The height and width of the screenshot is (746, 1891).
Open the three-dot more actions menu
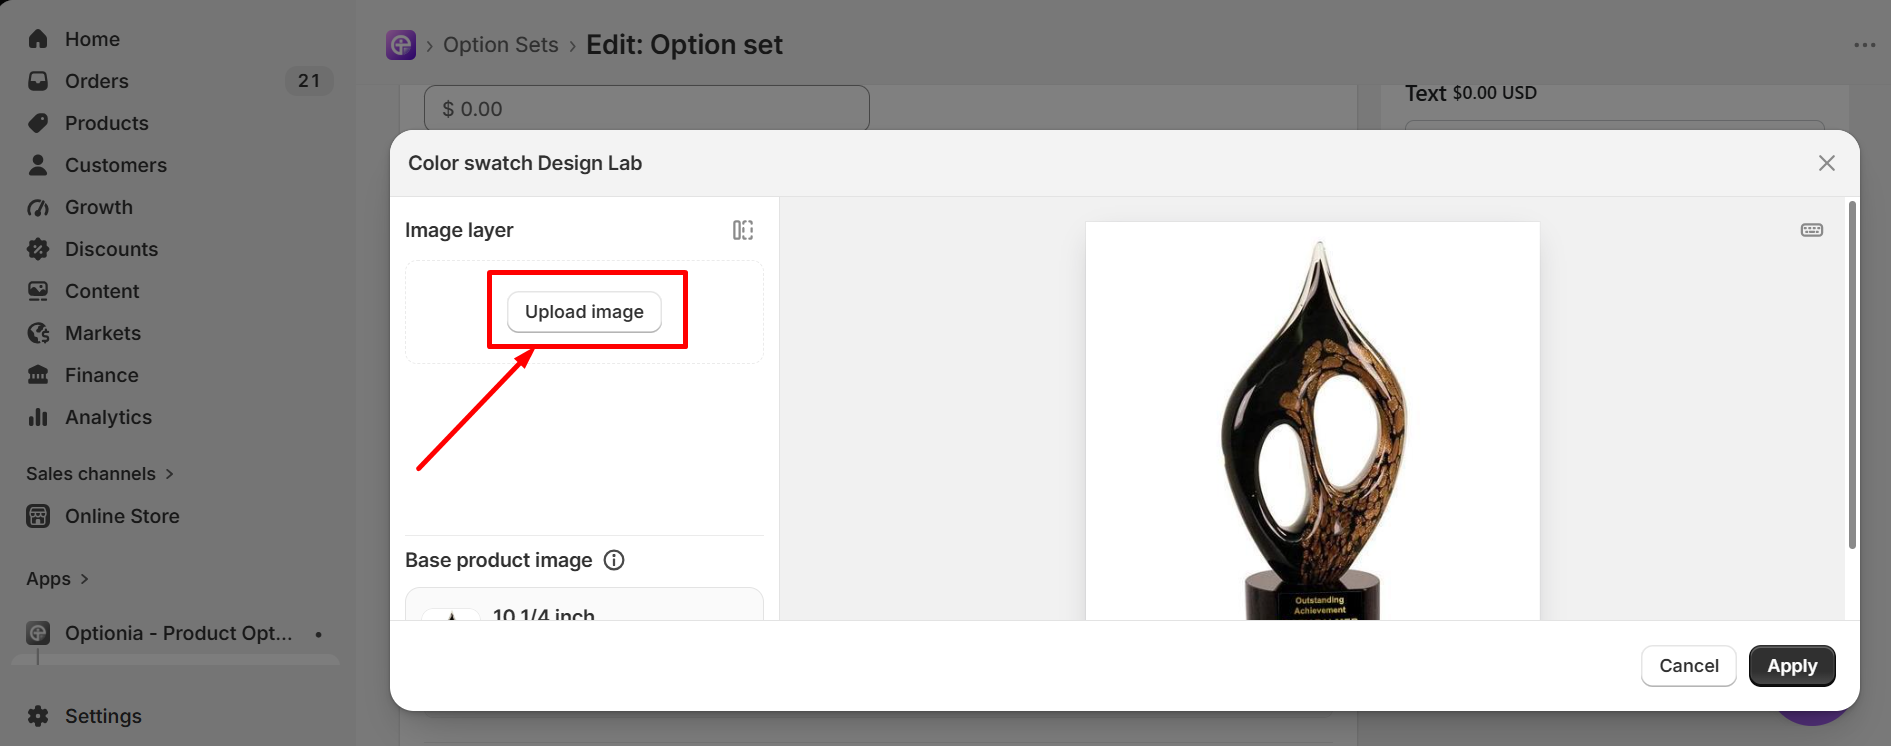coord(1865,45)
